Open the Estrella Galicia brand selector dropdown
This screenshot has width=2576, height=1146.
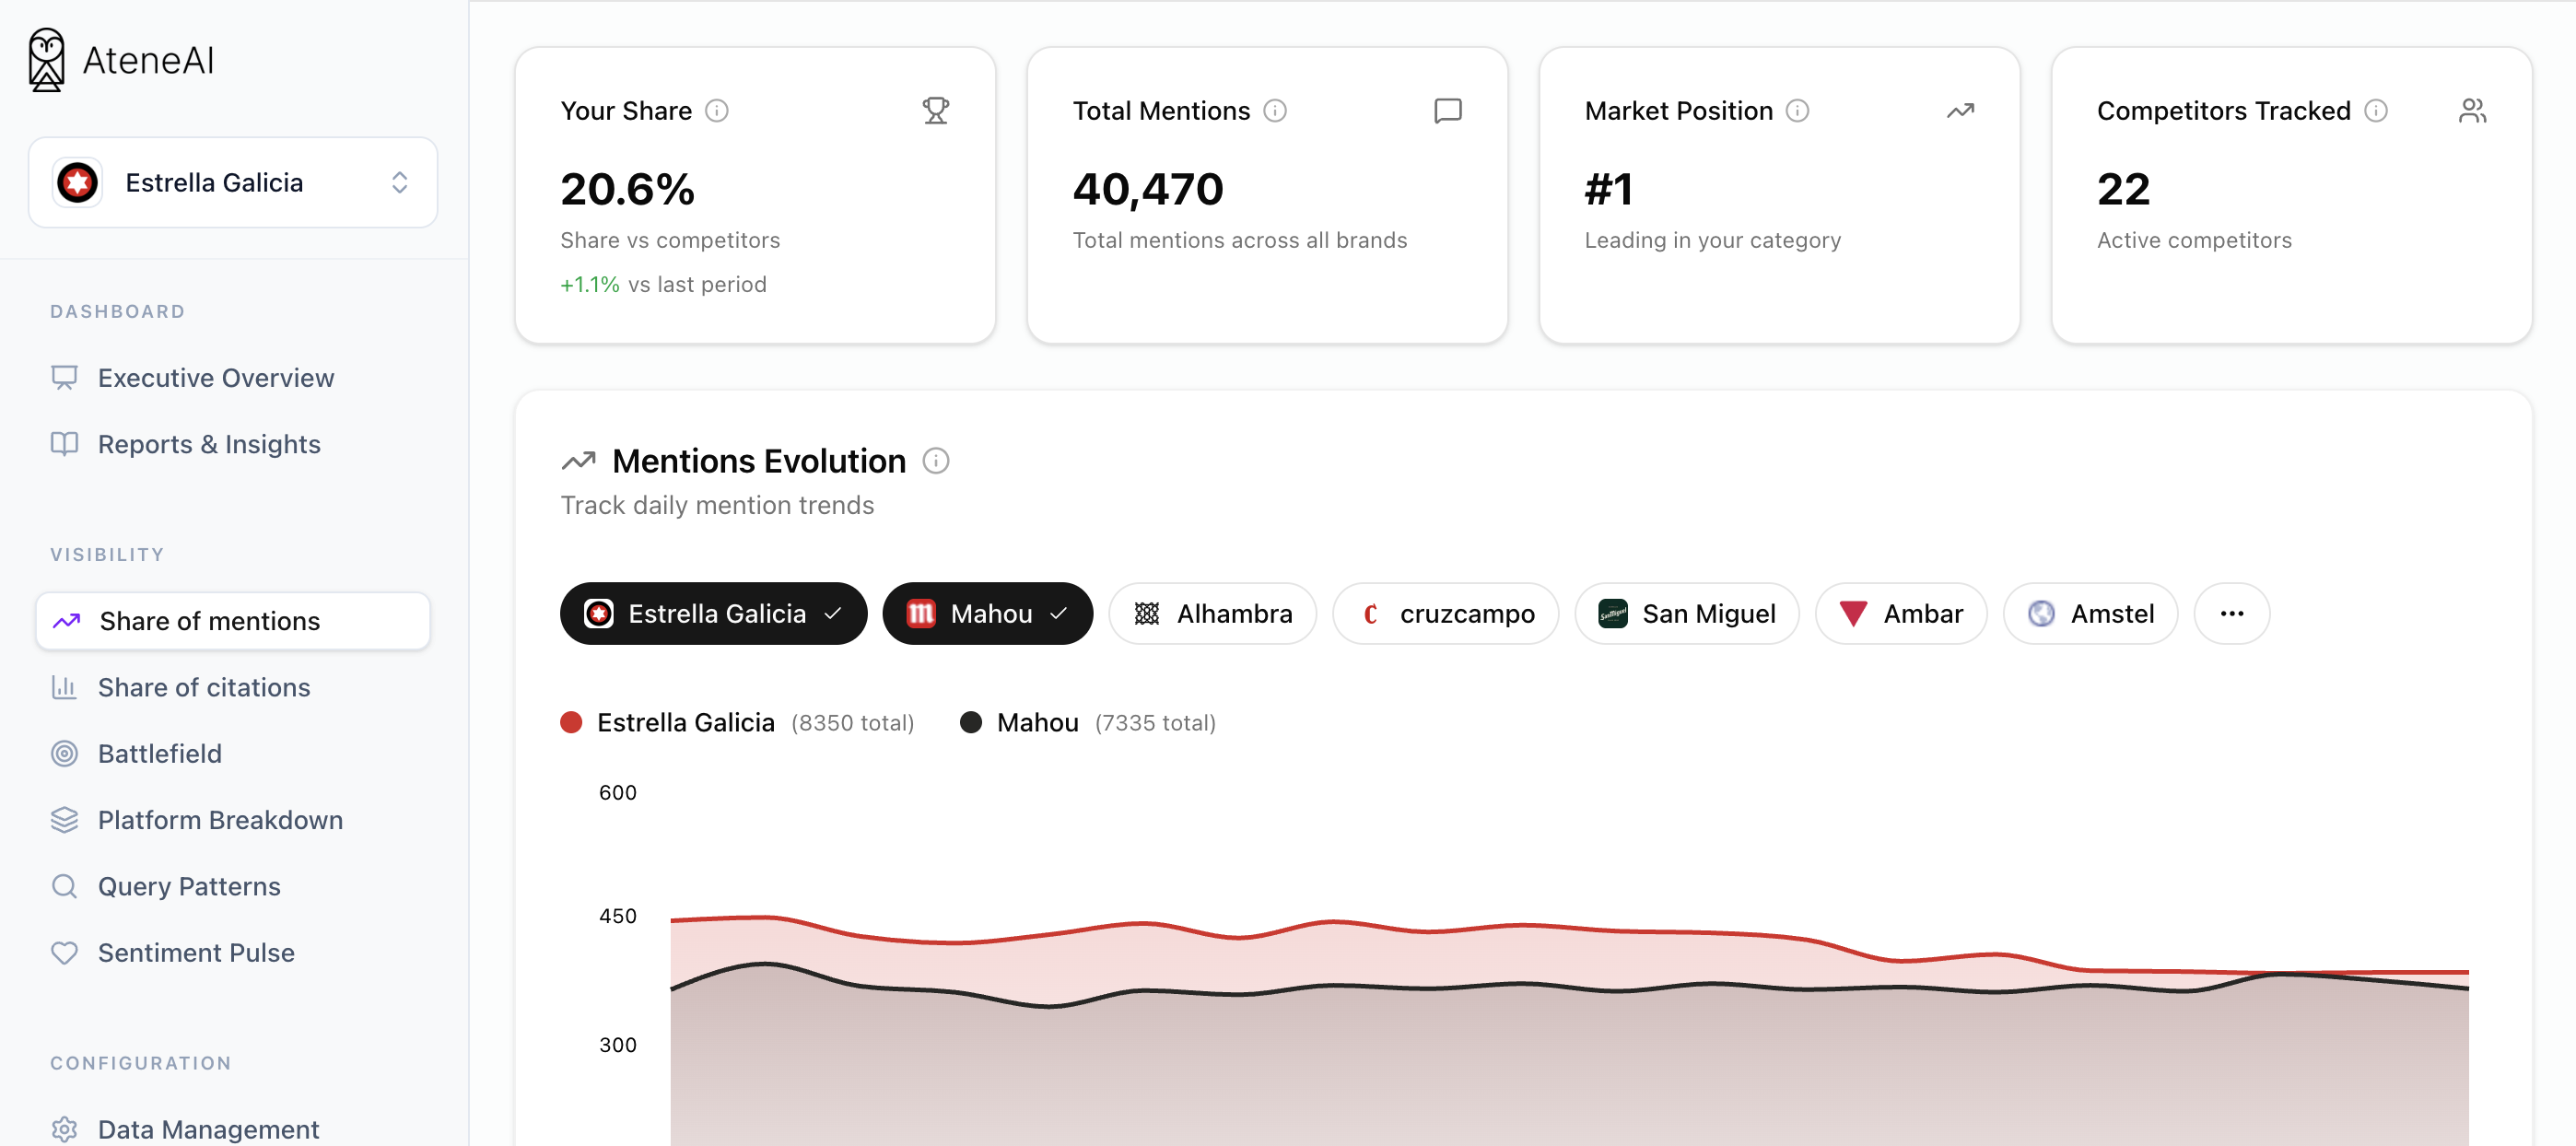tap(233, 183)
